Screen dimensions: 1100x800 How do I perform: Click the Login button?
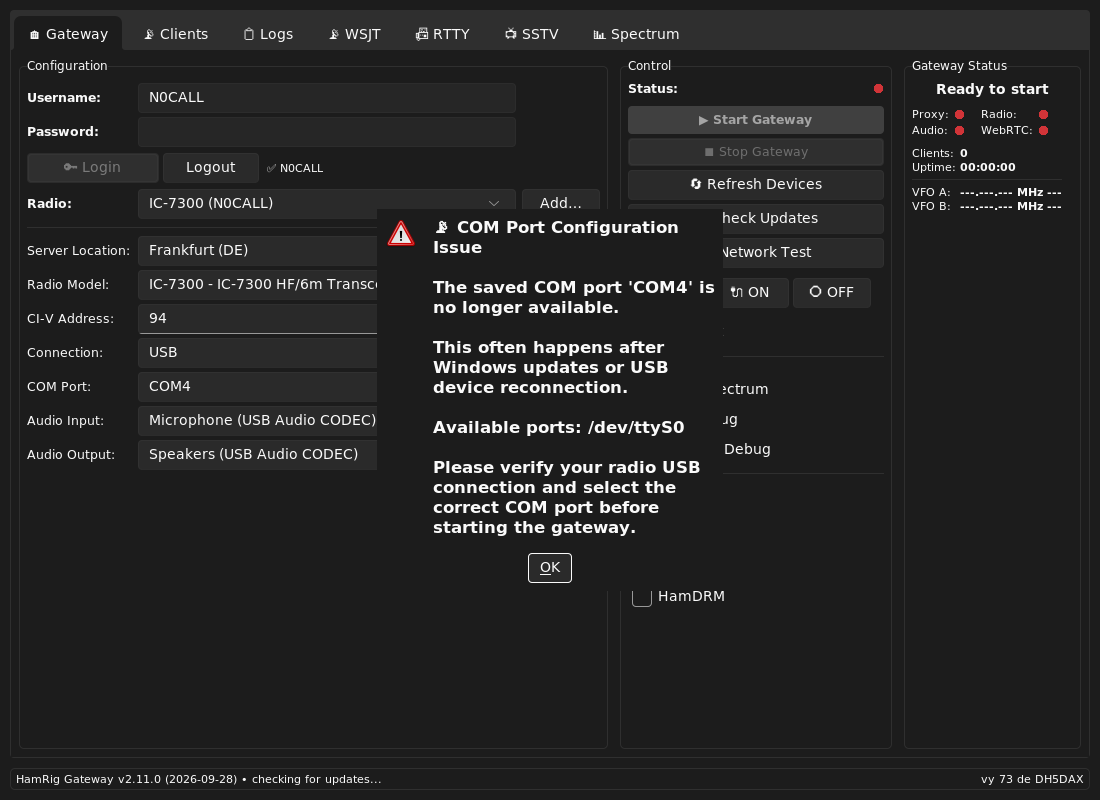coord(93,168)
